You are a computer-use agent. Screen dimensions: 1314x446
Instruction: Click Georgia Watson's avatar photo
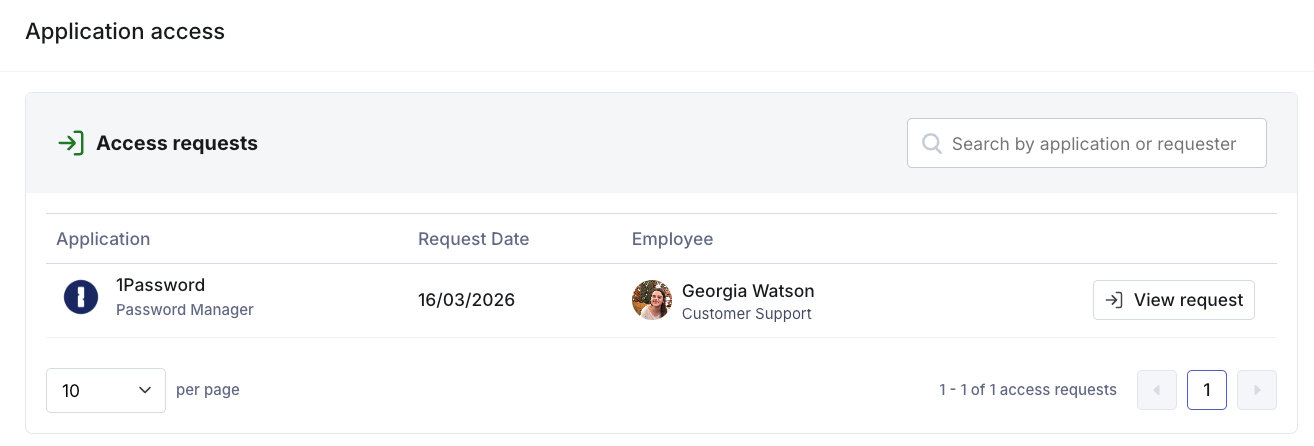(651, 300)
